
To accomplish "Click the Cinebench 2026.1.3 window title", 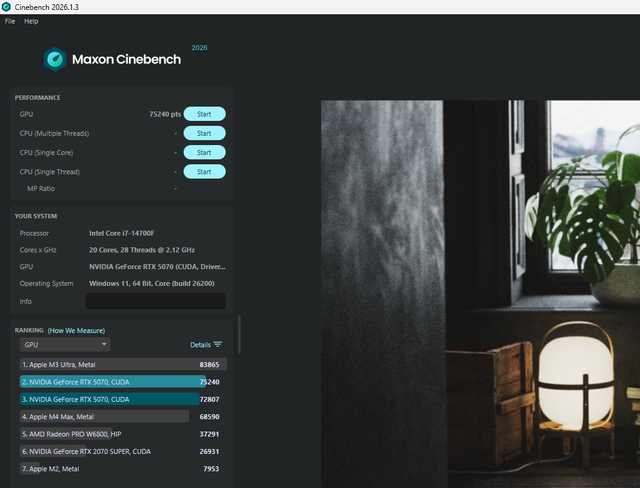I will click(x=47, y=7).
